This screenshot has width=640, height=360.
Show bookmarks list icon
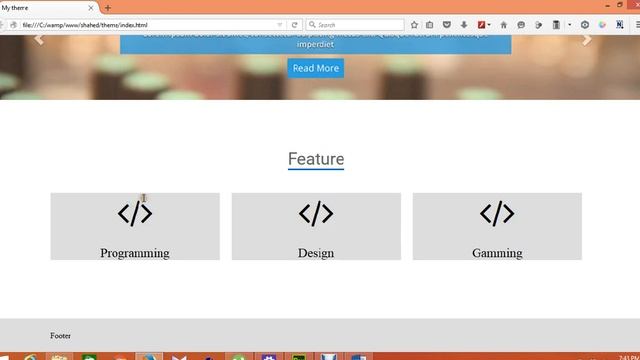point(430,25)
